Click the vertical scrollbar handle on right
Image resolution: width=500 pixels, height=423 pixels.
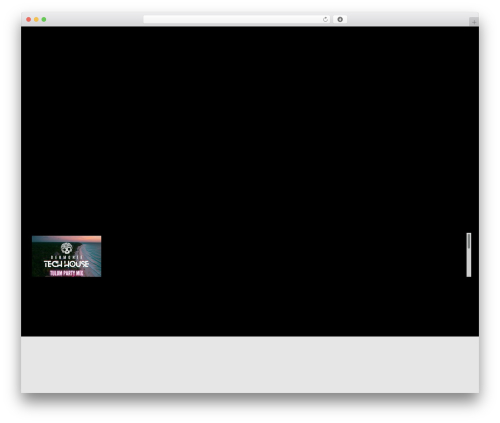(469, 241)
